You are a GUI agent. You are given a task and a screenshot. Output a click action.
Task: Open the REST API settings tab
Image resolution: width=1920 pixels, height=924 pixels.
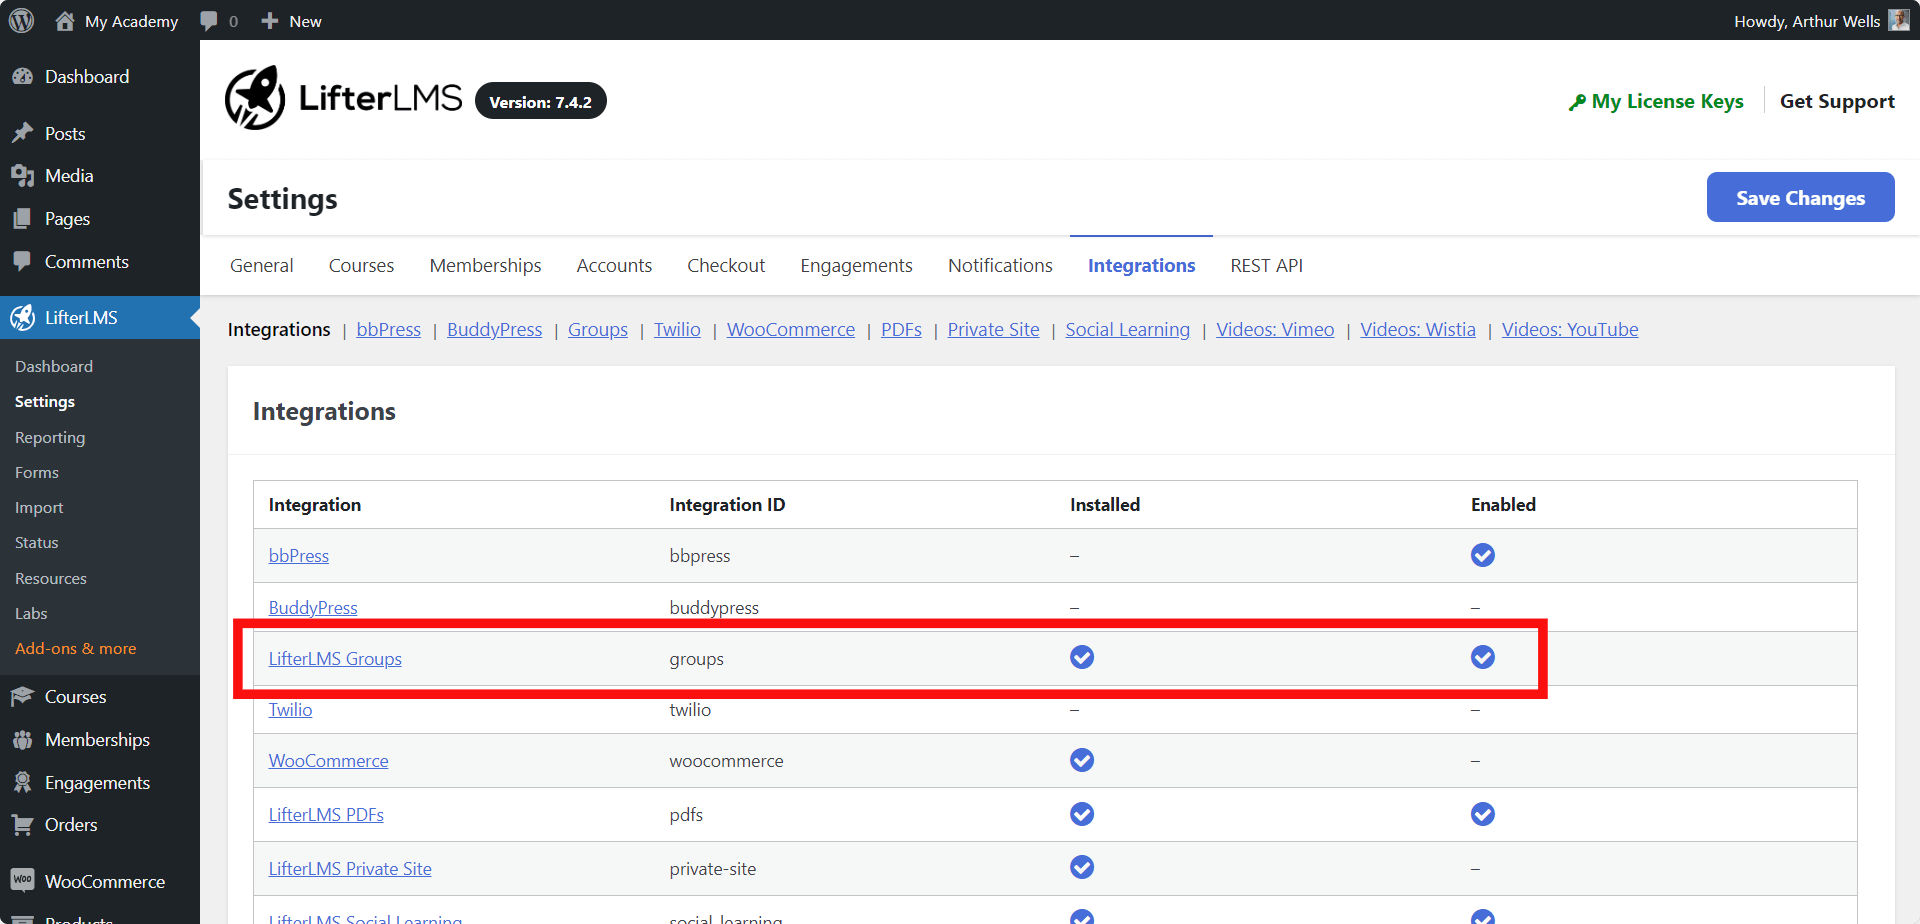click(1266, 266)
